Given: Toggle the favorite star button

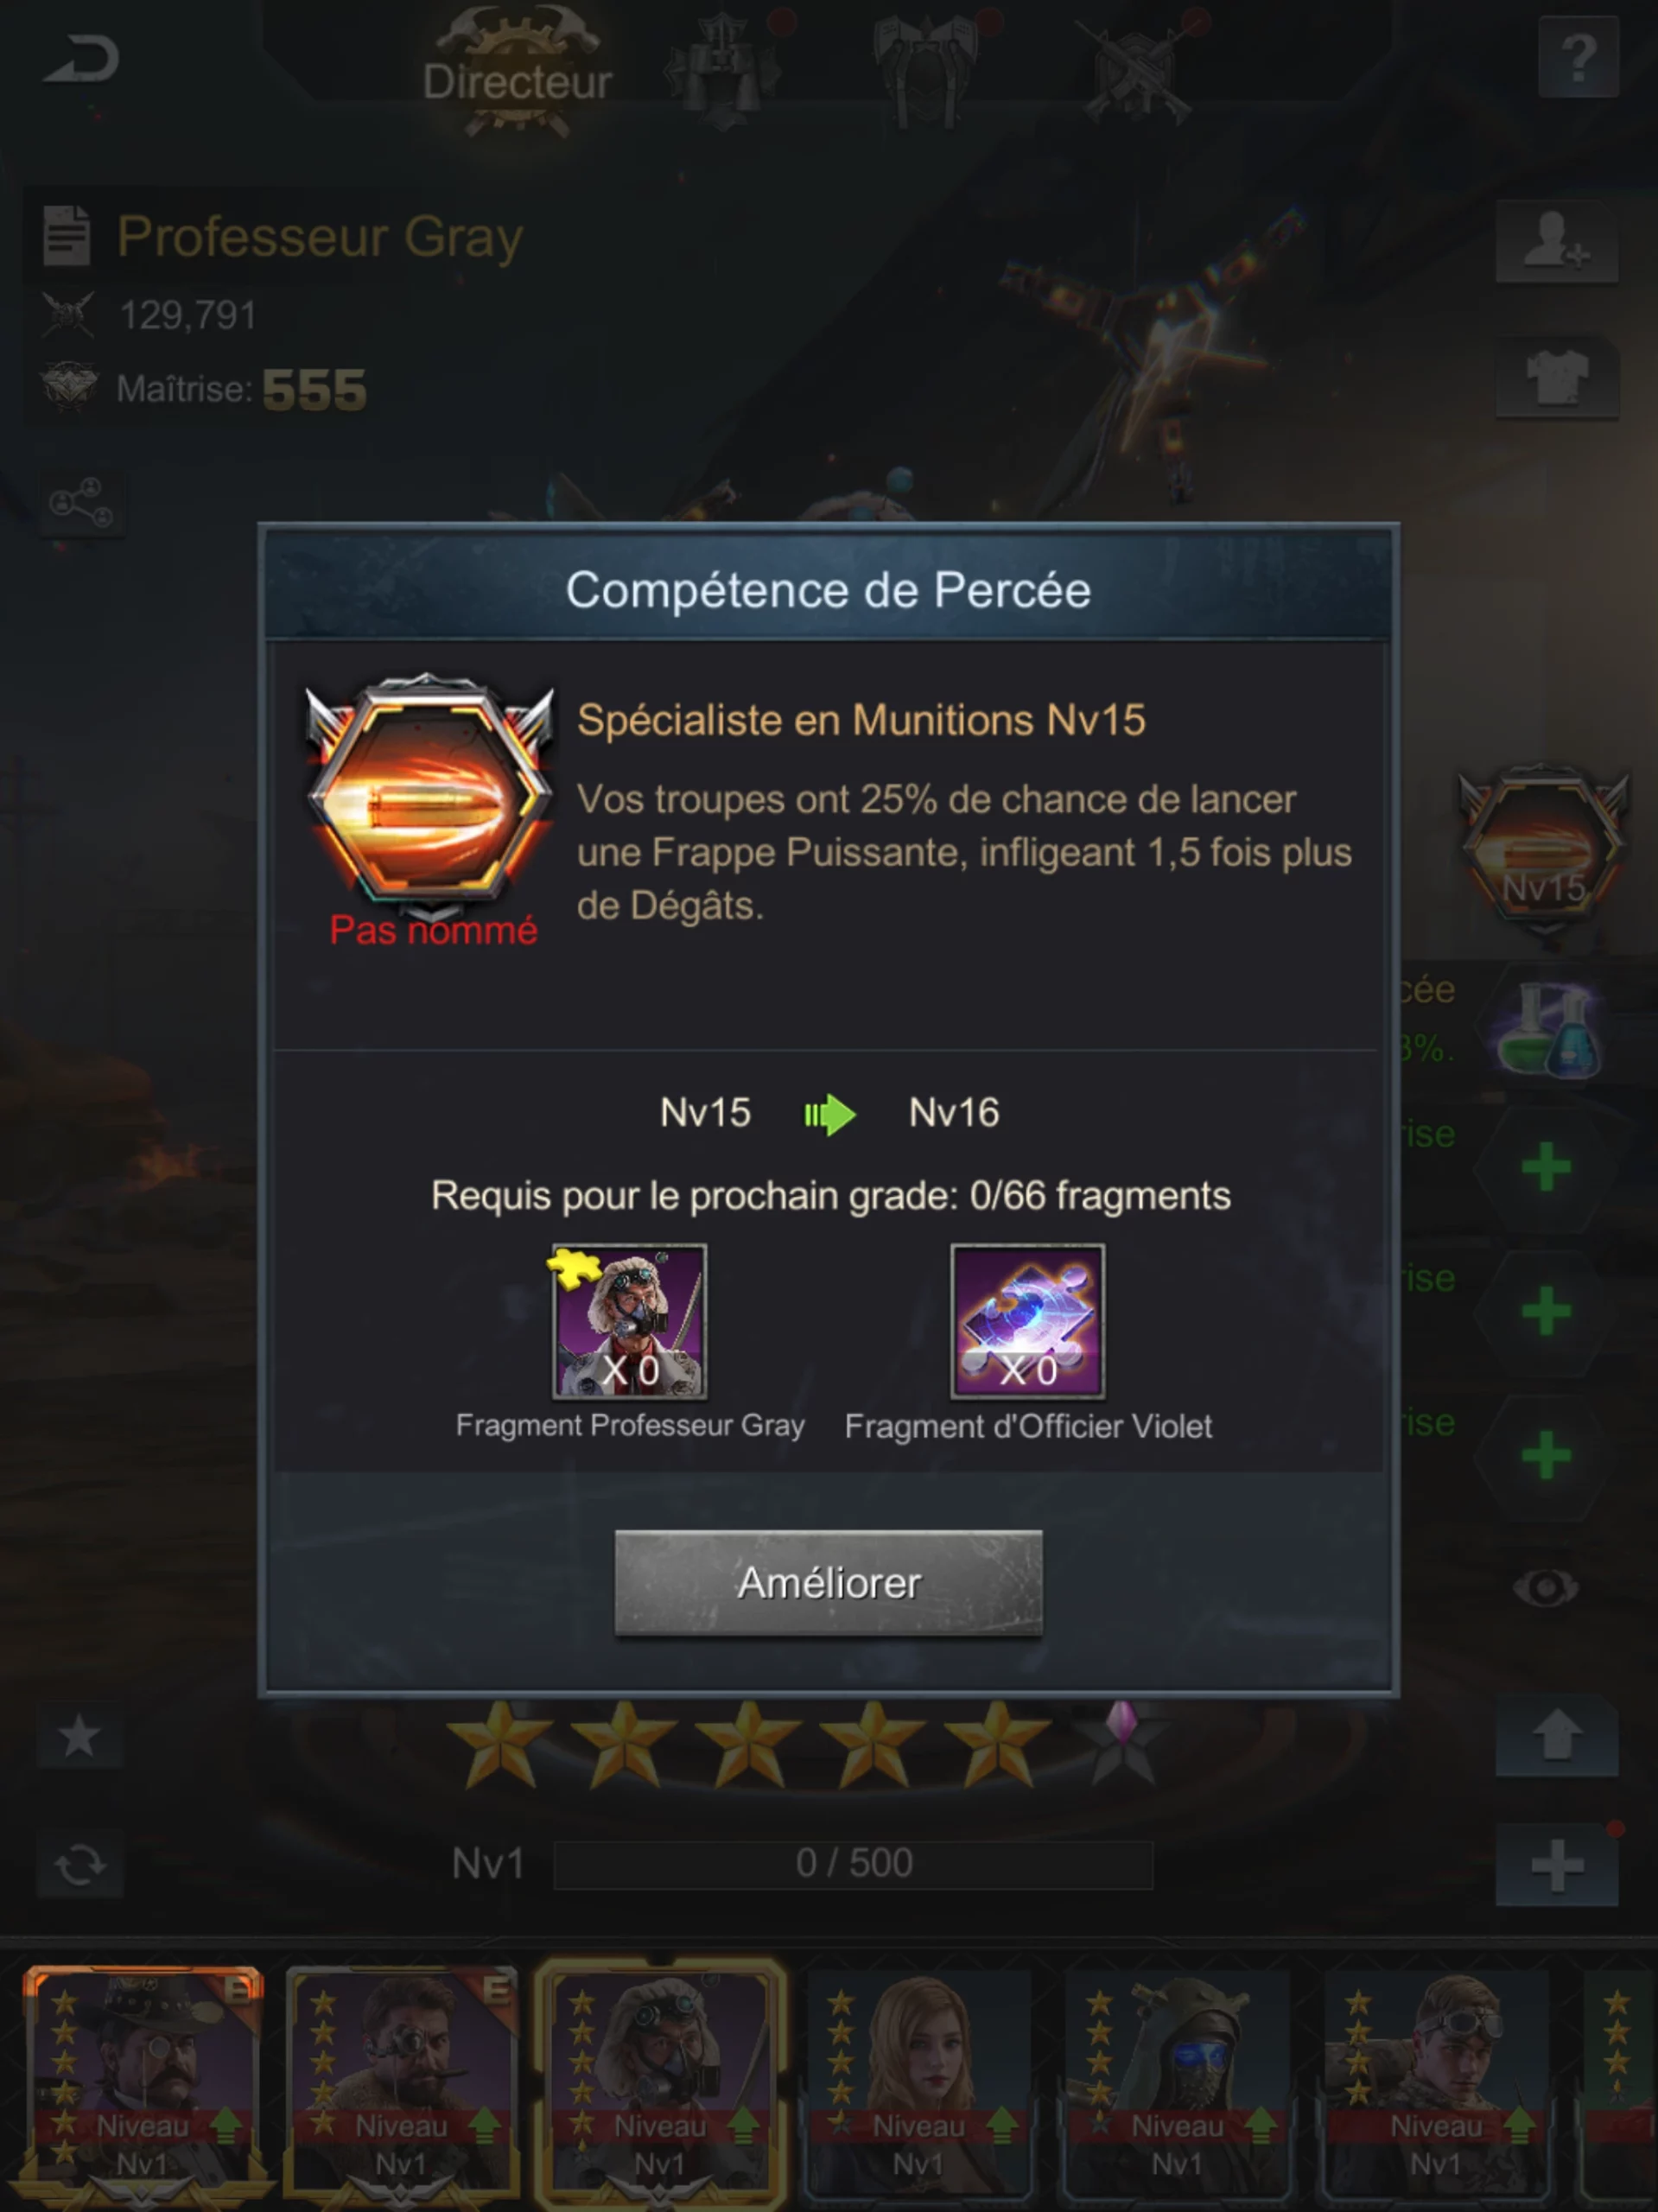Looking at the screenshot, I should pos(80,1736).
